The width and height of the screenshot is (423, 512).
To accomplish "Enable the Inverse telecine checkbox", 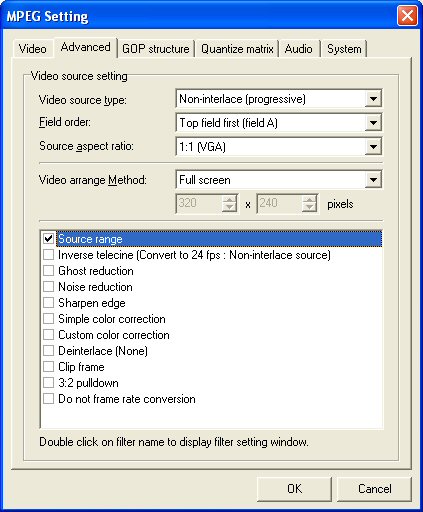I will (49, 255).
